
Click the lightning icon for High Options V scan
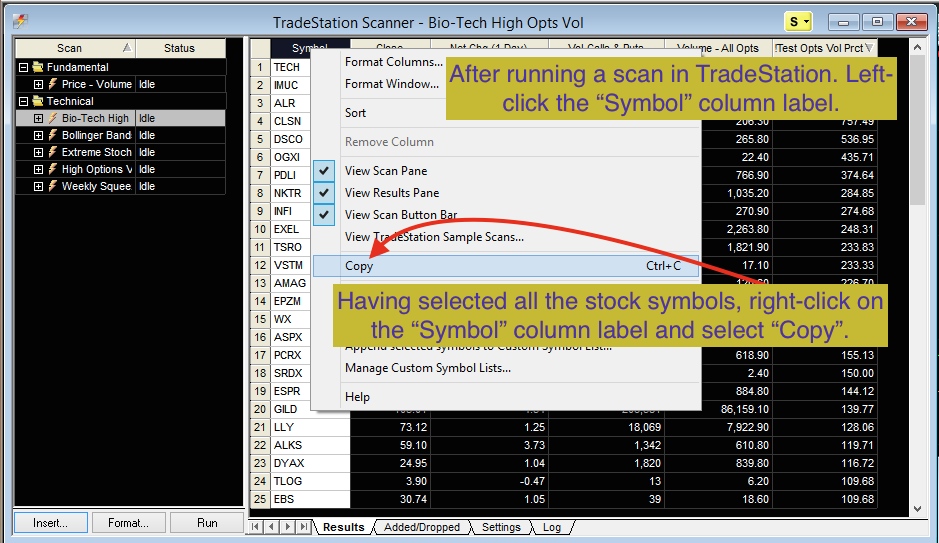[x=53, y=169]
